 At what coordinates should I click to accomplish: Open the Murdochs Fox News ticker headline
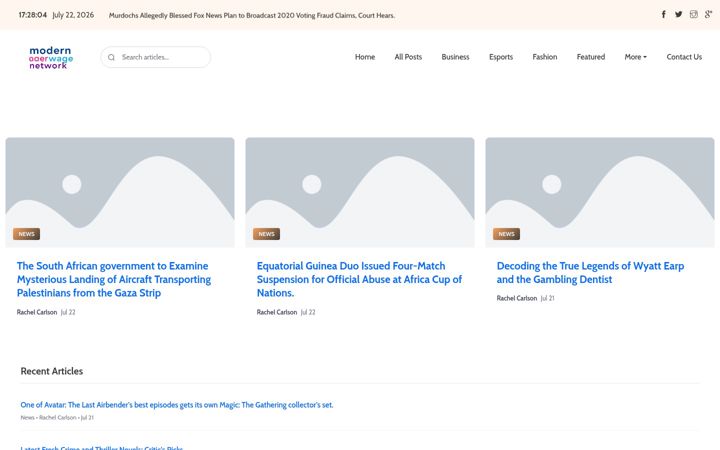(x=252, y=15)
